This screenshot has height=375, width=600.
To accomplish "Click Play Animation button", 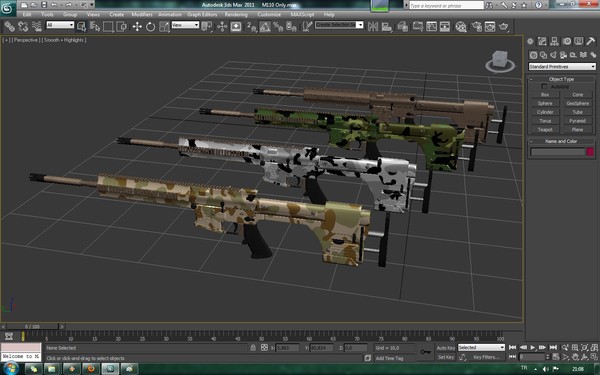I will click(x=533, y=347).
